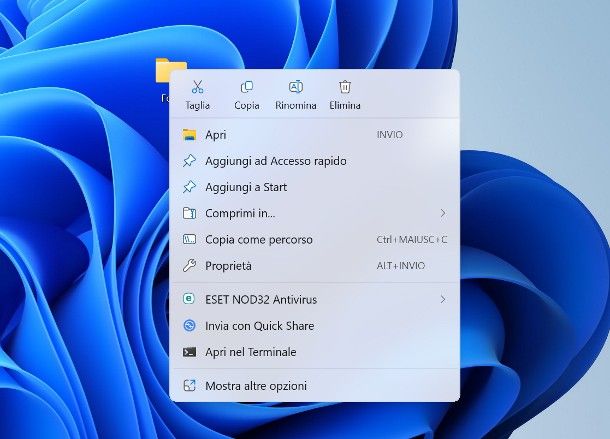The height and width of the screenshot is (439, 610).
Task: Click the Ctrl+MAIUSC+C shortcut text
Action: 412,239
